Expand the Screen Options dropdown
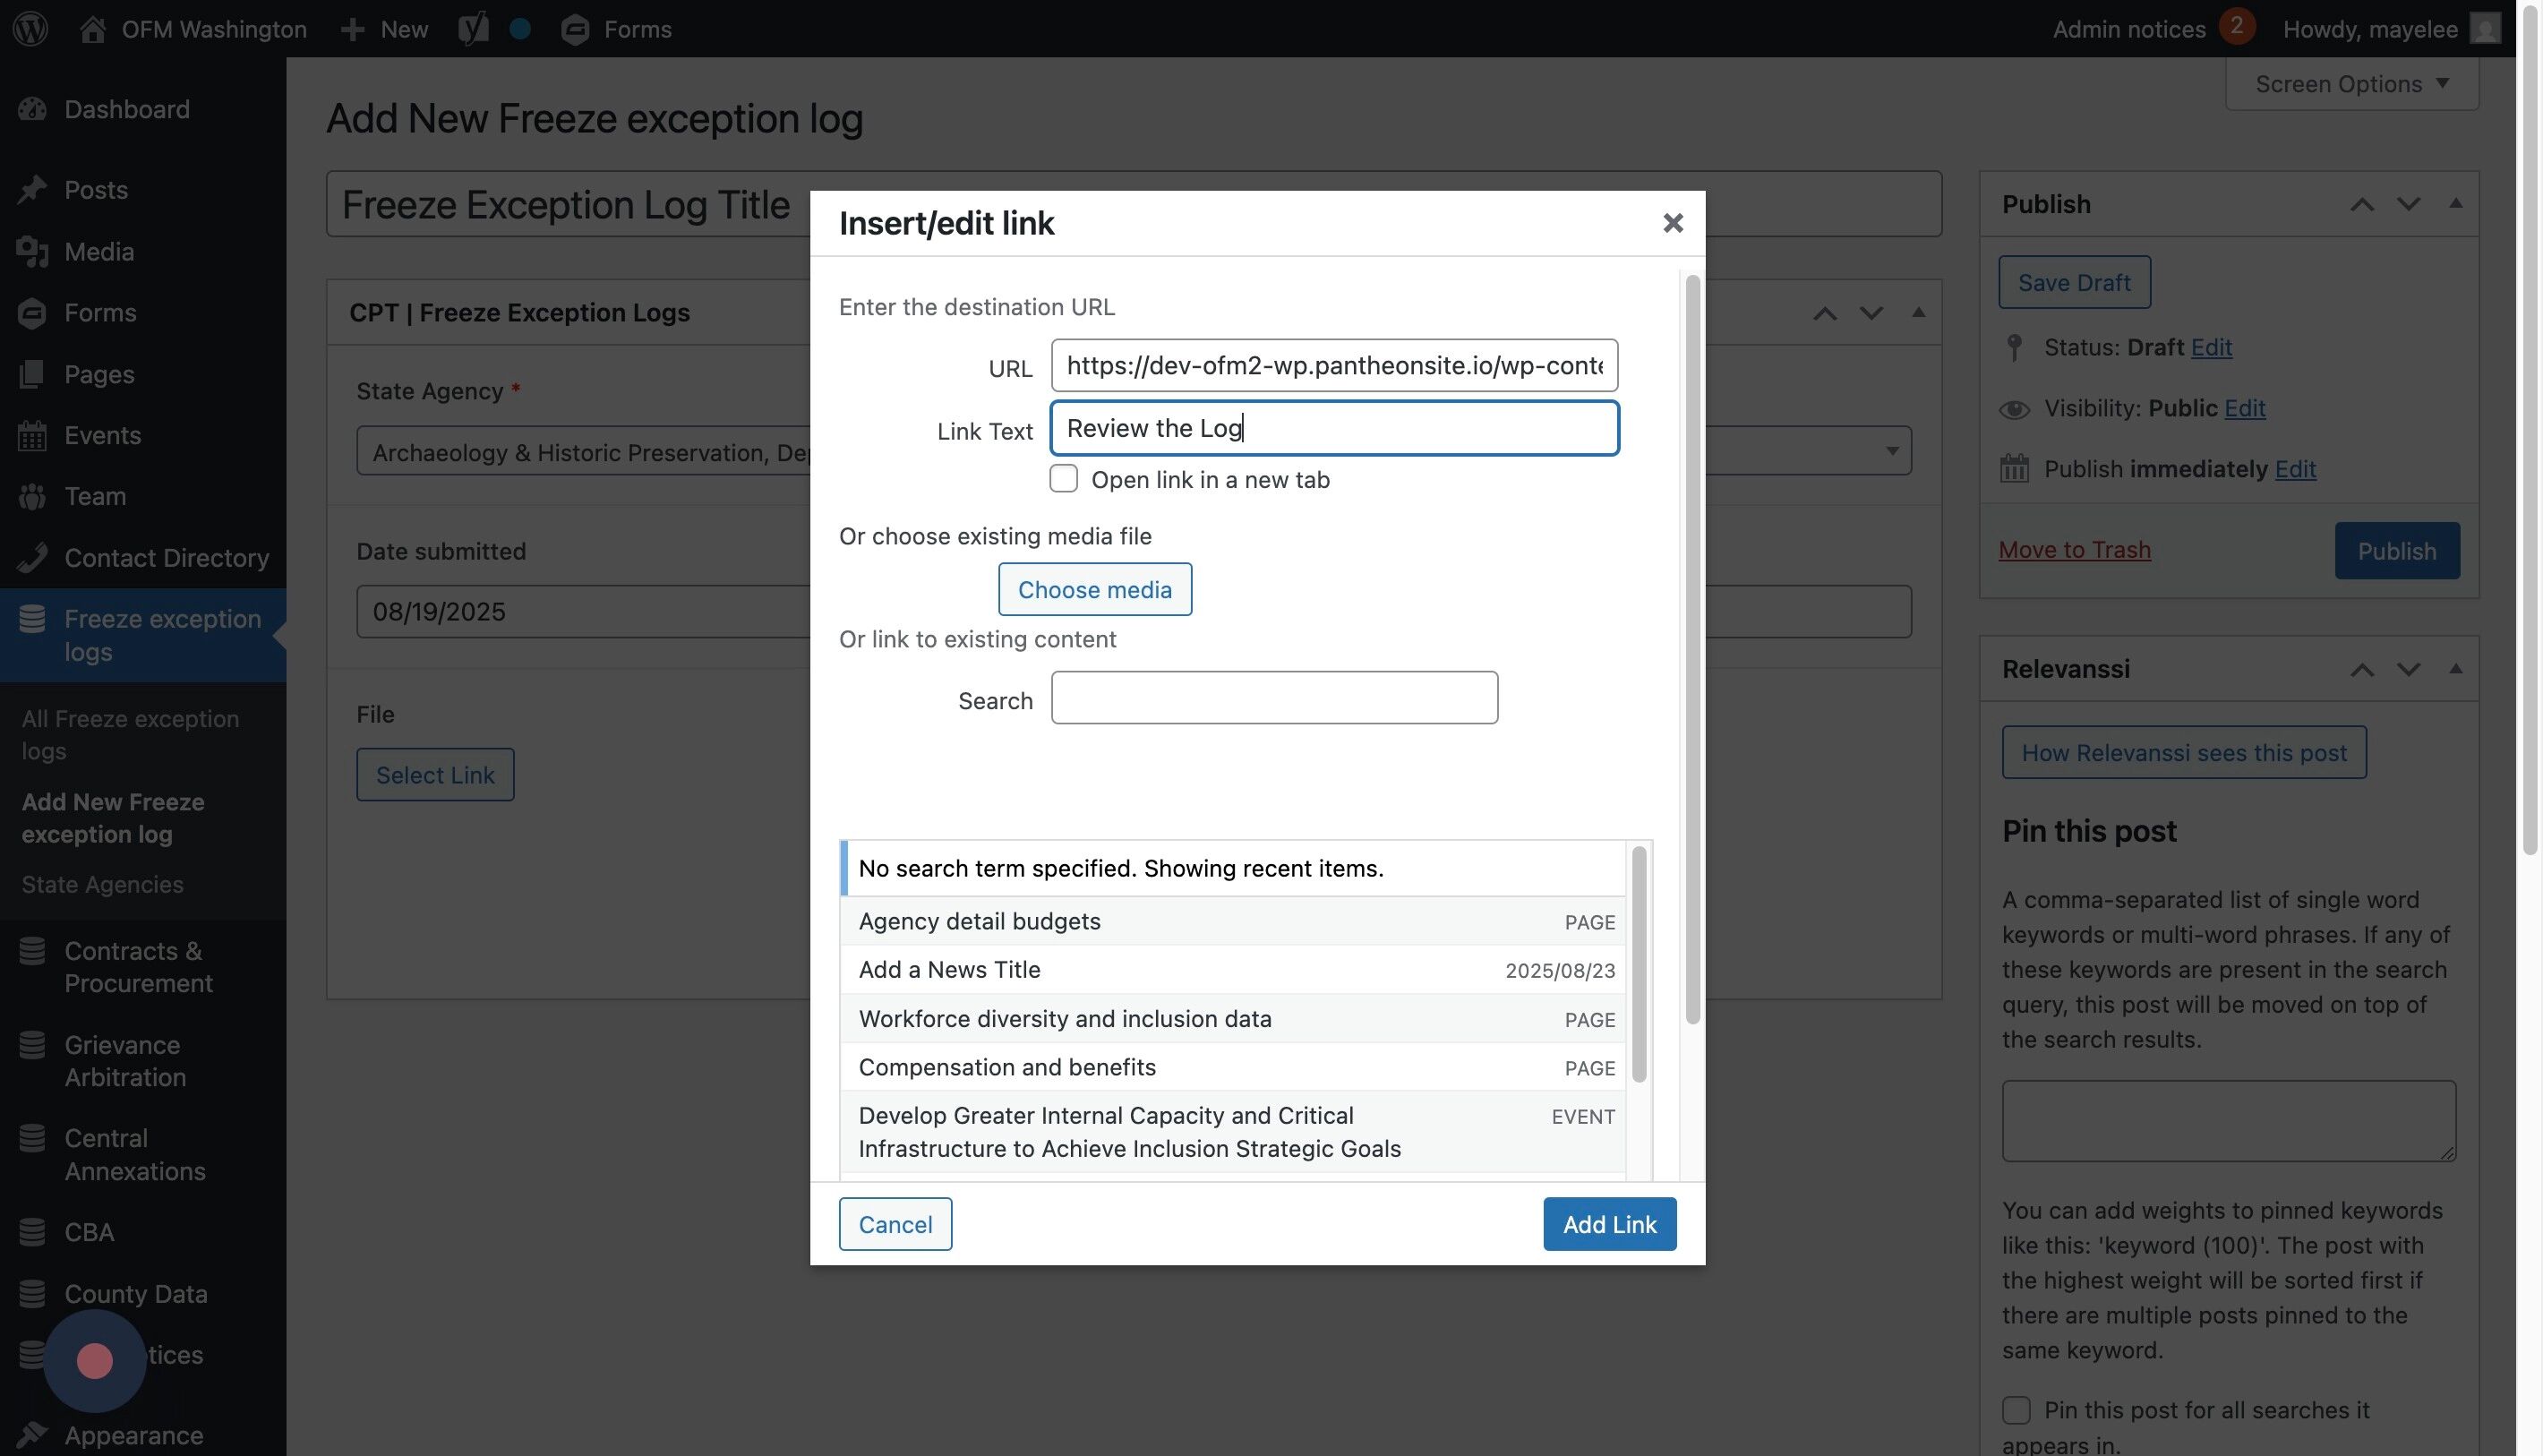 tap(2351, 84)
